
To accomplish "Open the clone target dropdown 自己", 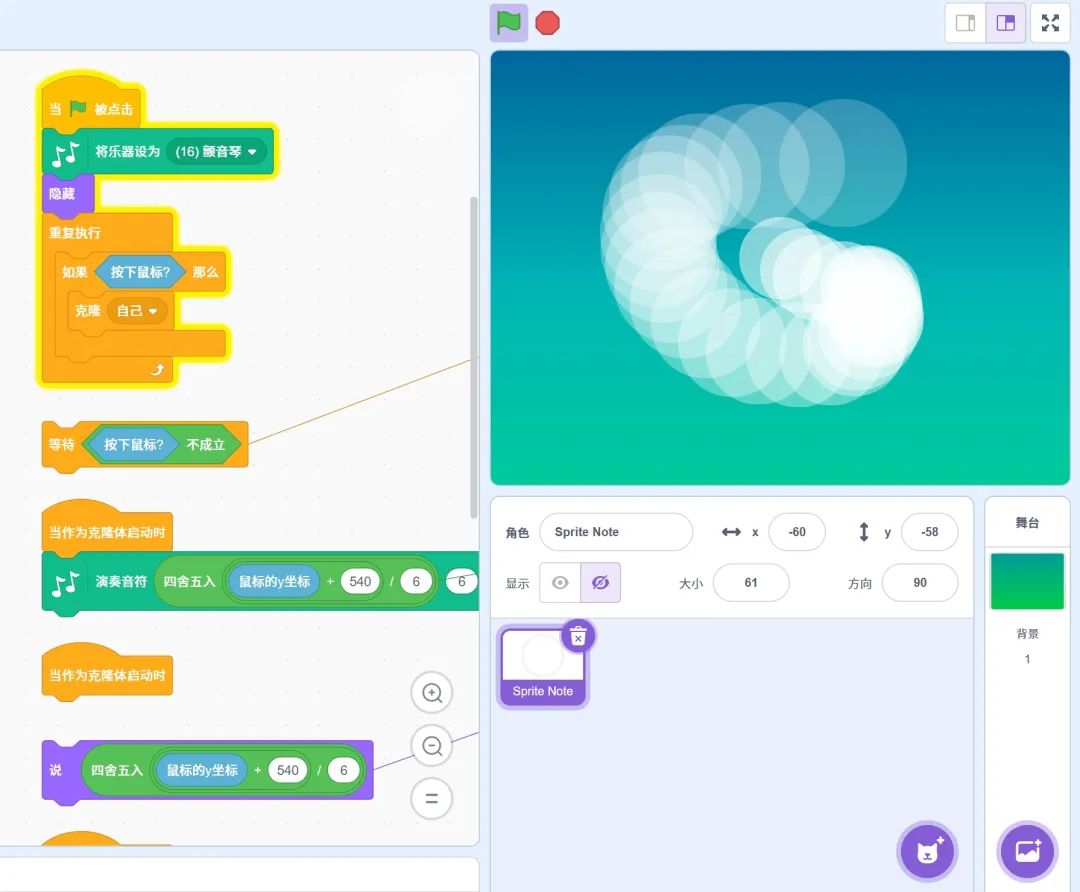I will coord(137,311).
